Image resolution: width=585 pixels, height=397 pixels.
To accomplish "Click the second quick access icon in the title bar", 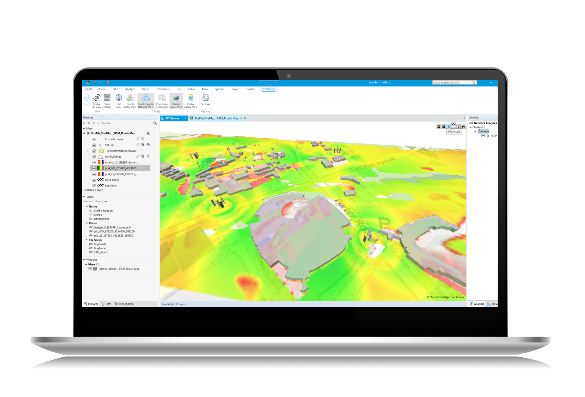I will (94, 82).
